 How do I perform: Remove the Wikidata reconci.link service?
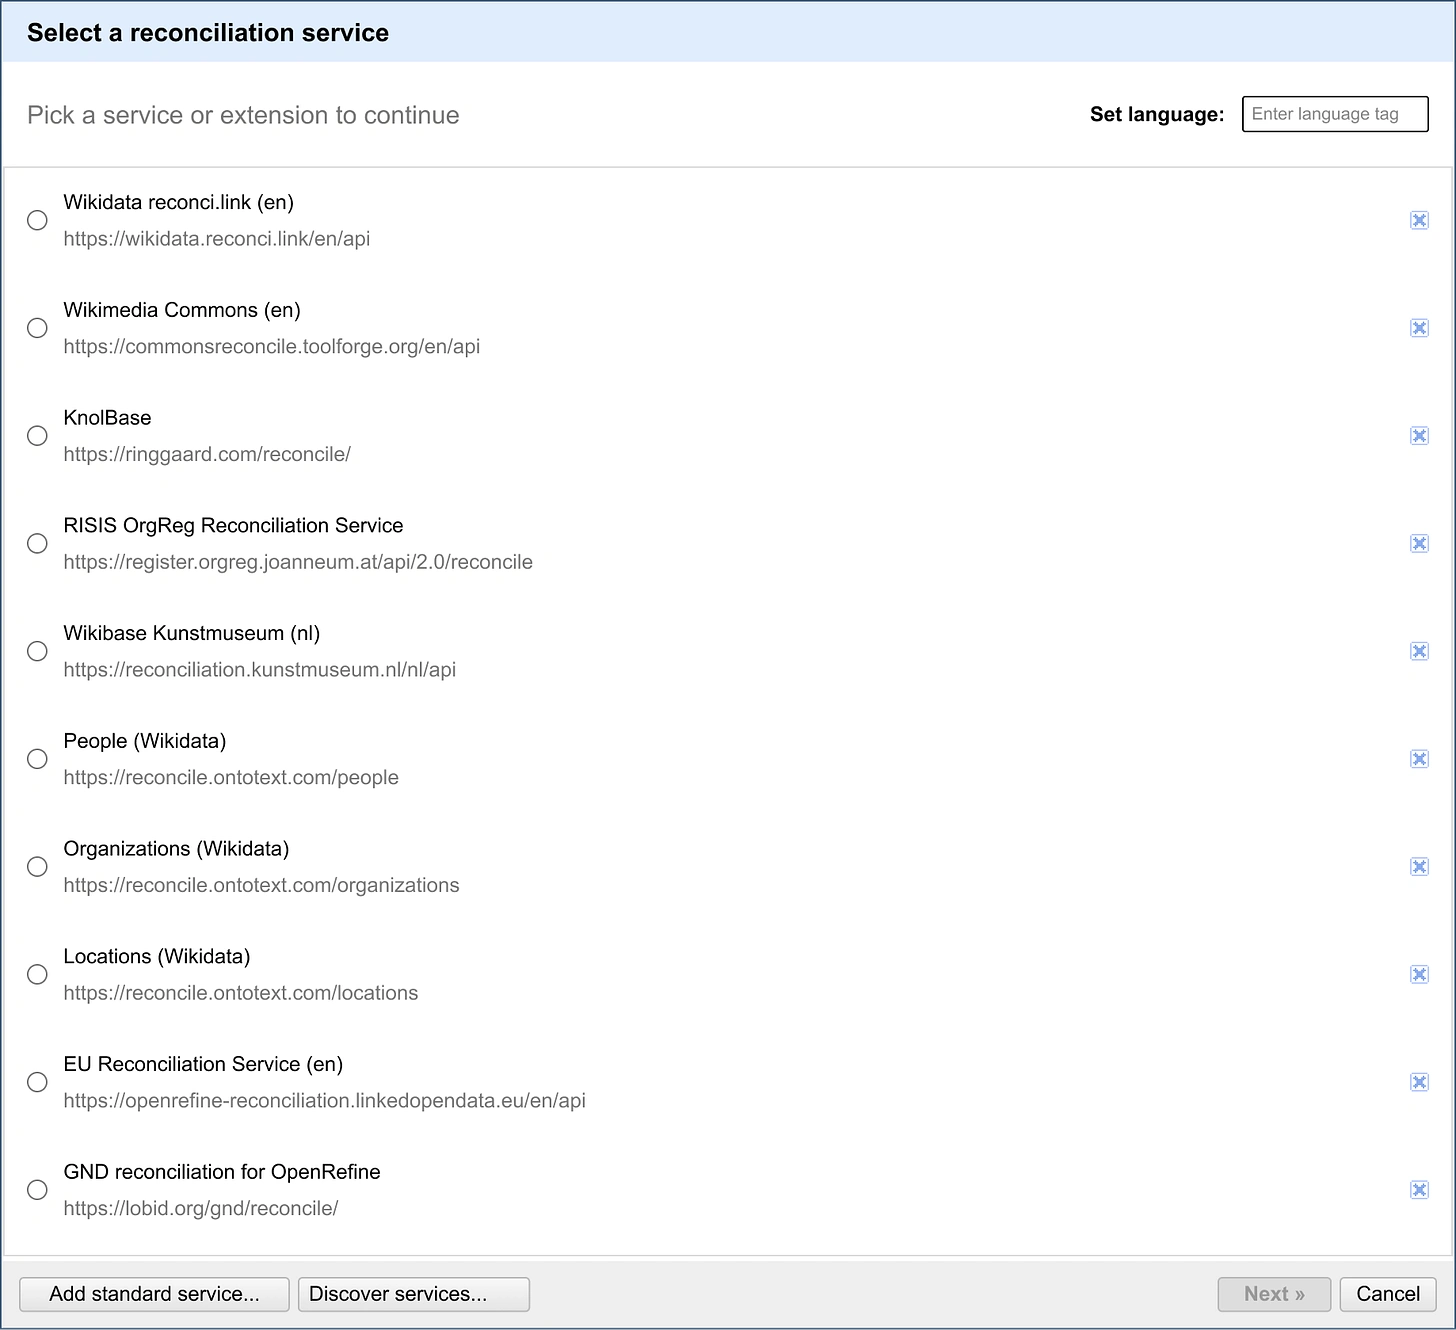1419,220
